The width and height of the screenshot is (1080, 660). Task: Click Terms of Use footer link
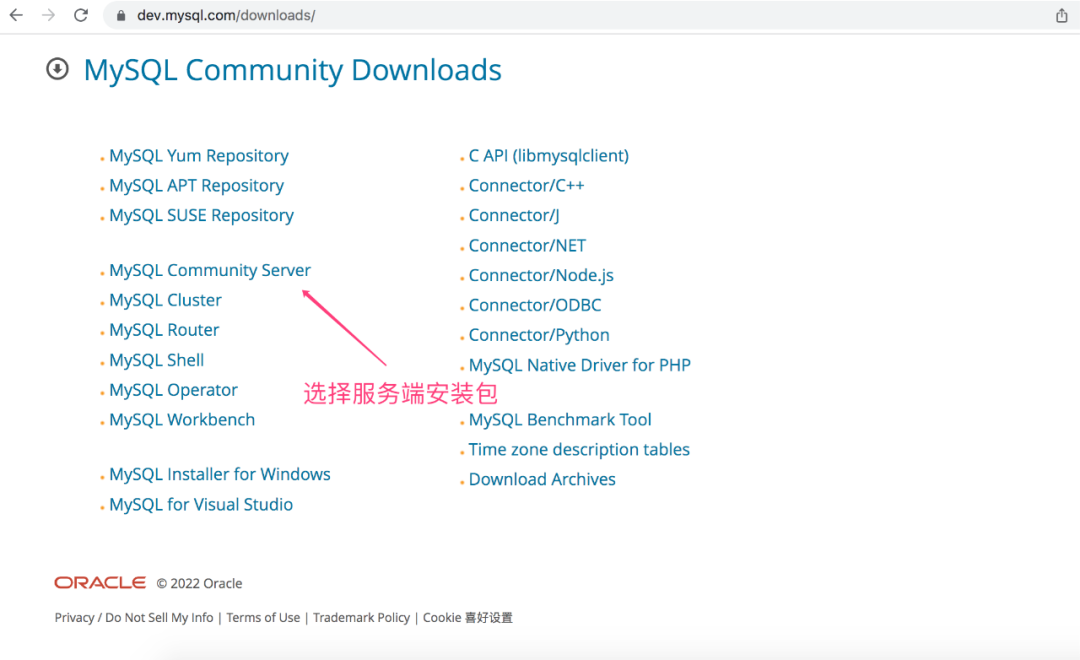click(x=263, y=618)
